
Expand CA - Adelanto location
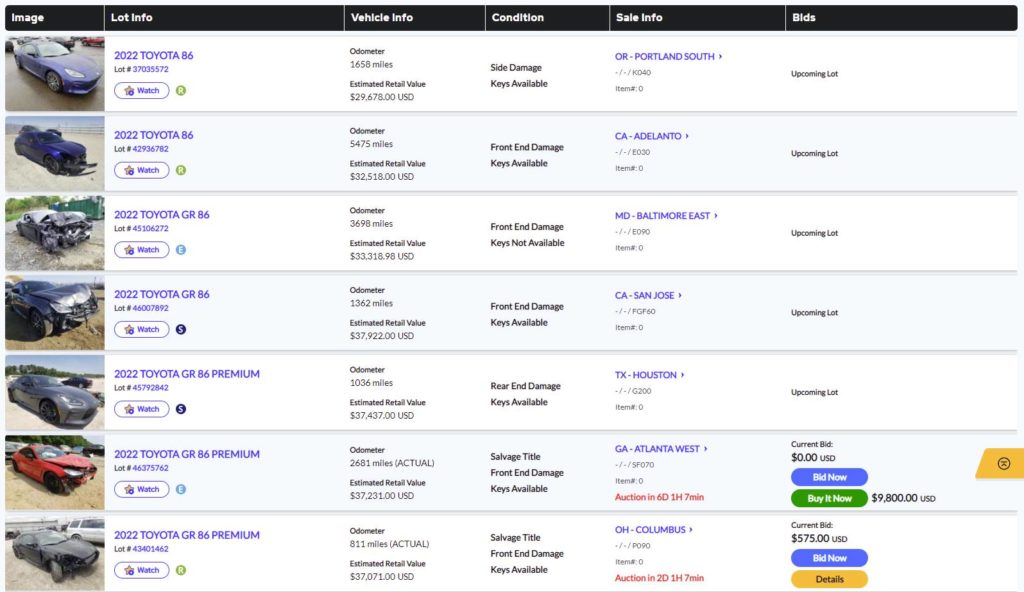point(651,136)
